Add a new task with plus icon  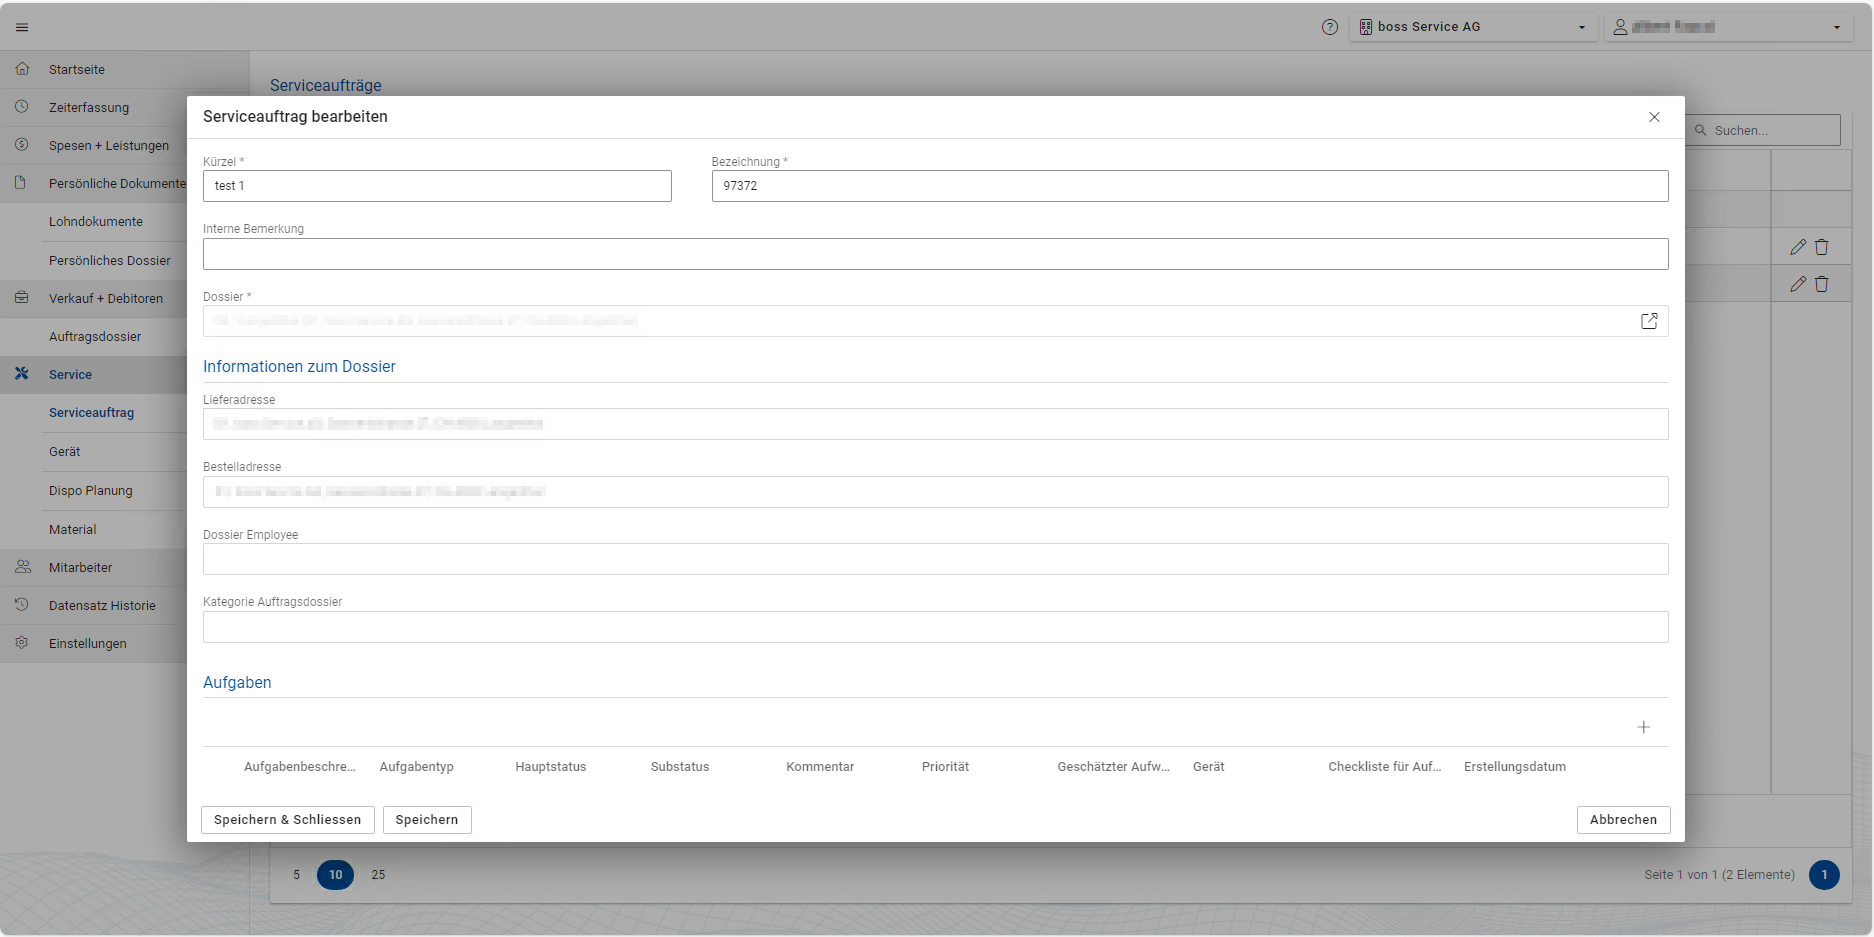point(1643,727)
